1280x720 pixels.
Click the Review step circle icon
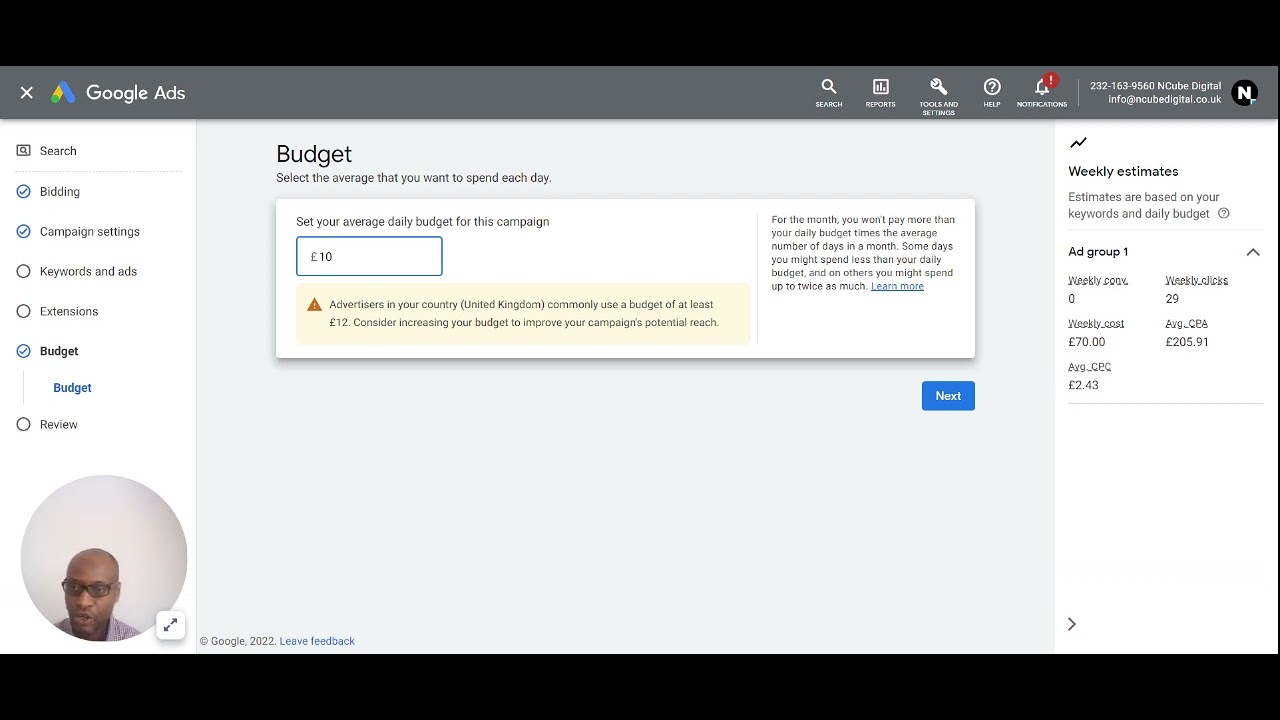point(23,424)
